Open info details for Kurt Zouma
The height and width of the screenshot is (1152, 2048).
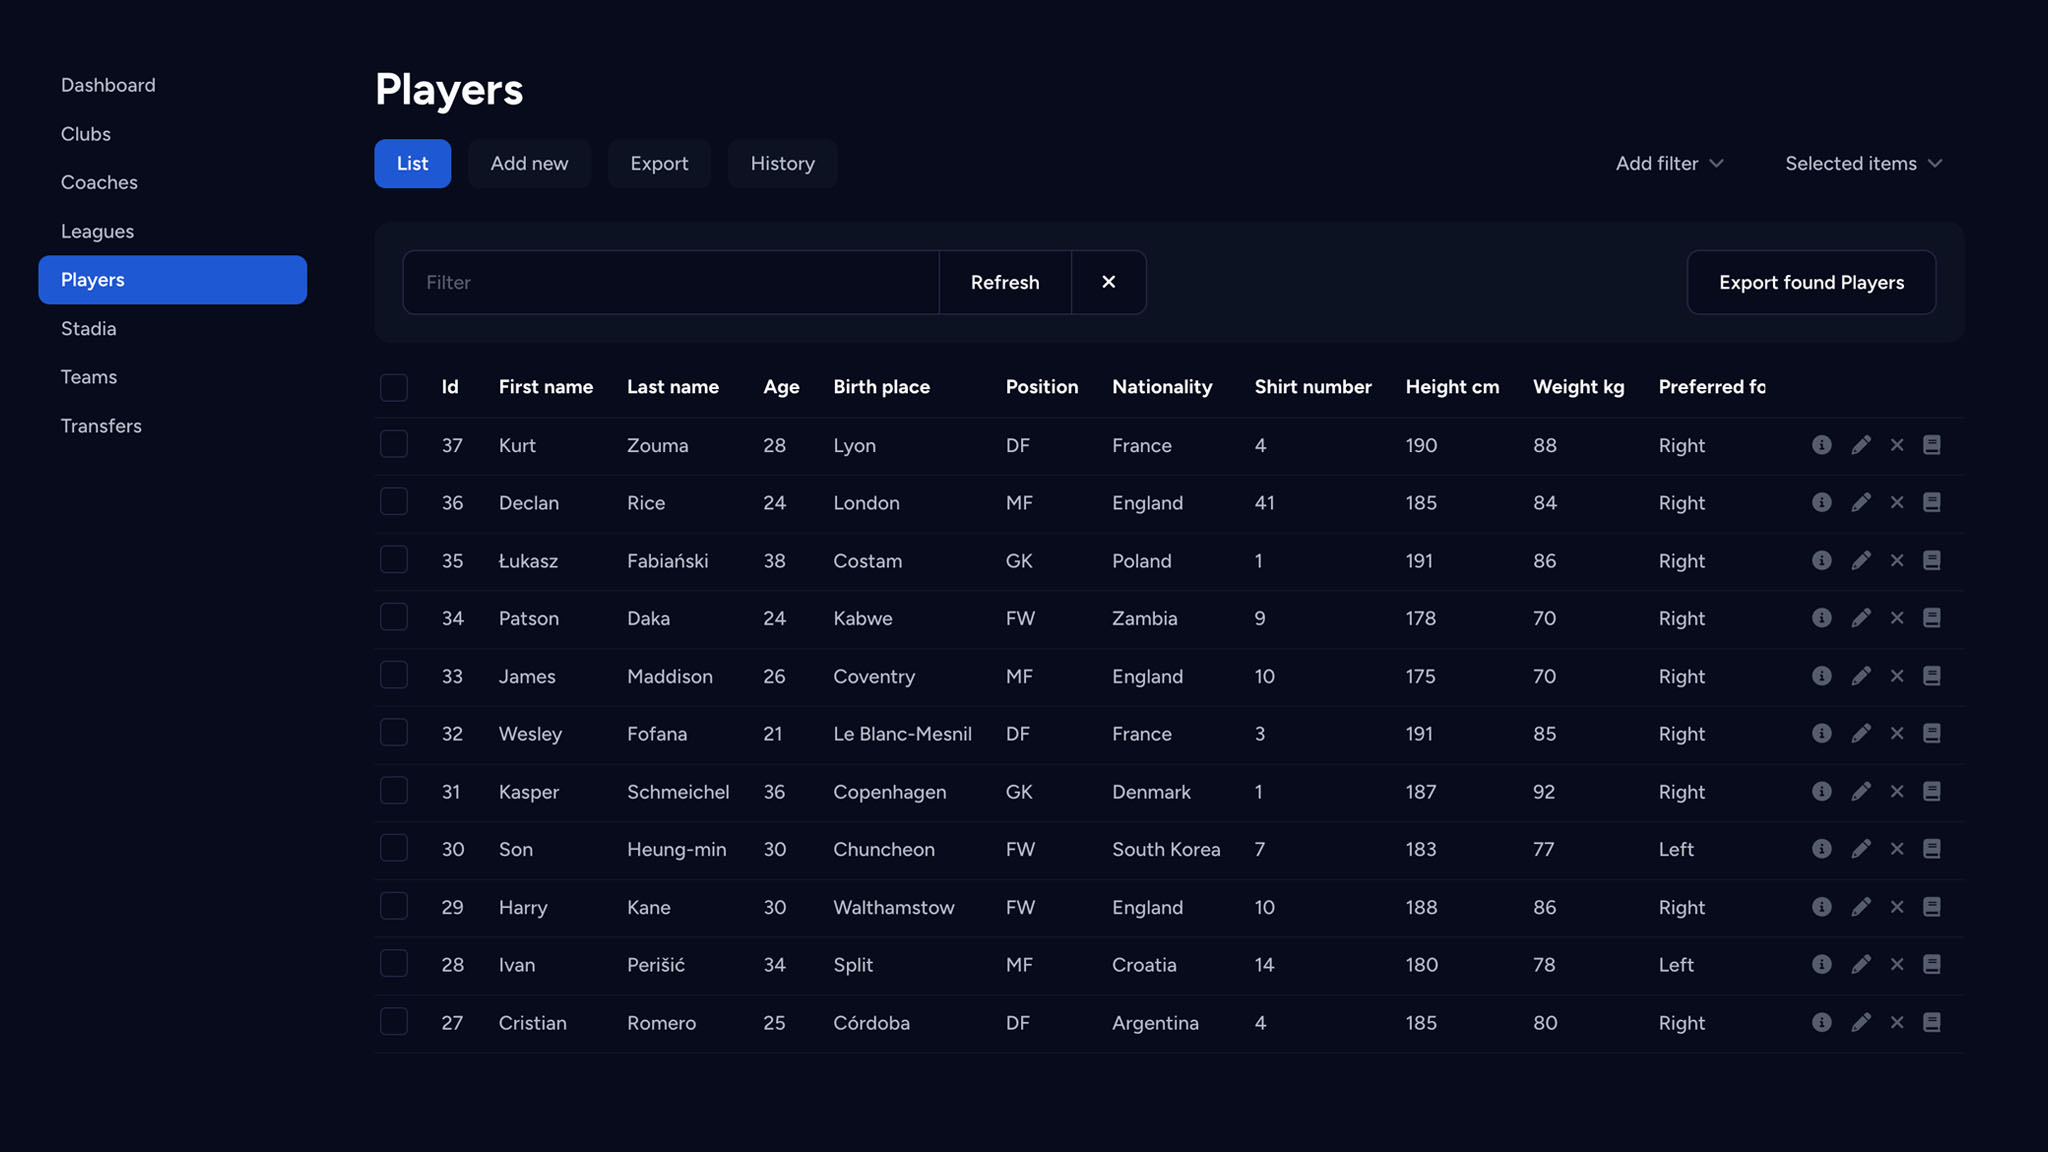[1821, 445]
